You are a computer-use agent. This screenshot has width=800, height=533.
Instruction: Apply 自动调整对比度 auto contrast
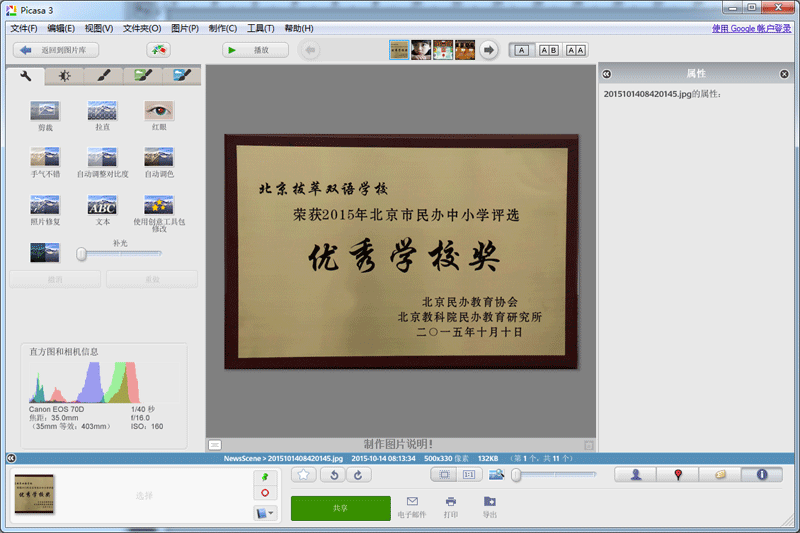point(103,163)
